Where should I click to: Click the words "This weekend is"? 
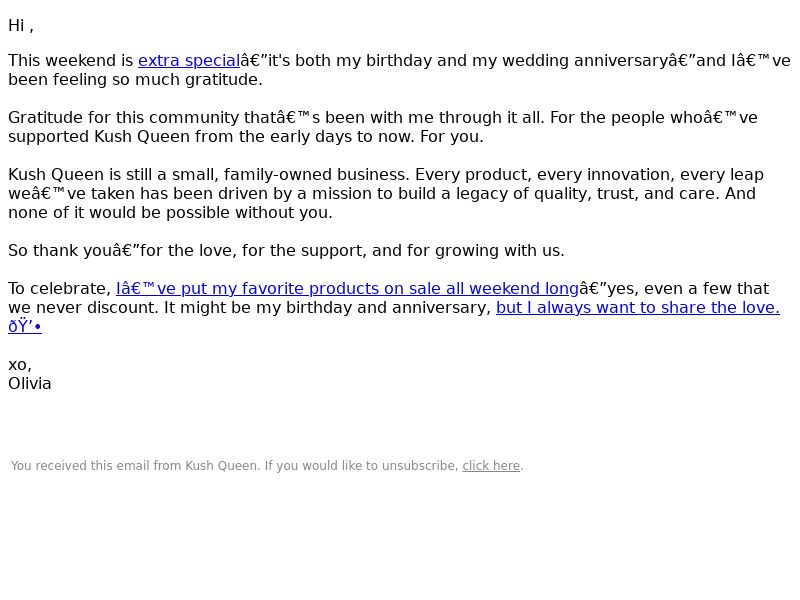[x=70, y=61]
